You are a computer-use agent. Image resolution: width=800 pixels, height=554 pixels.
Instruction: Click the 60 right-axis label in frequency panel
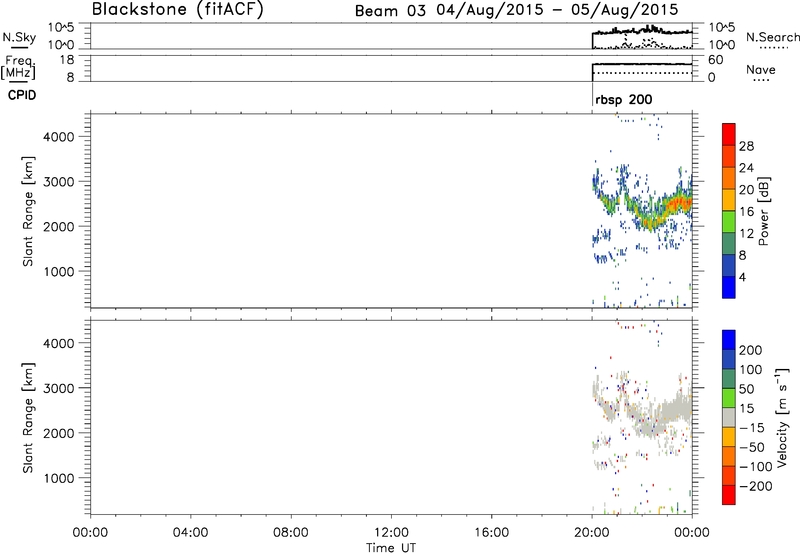[x=715, y=60]
